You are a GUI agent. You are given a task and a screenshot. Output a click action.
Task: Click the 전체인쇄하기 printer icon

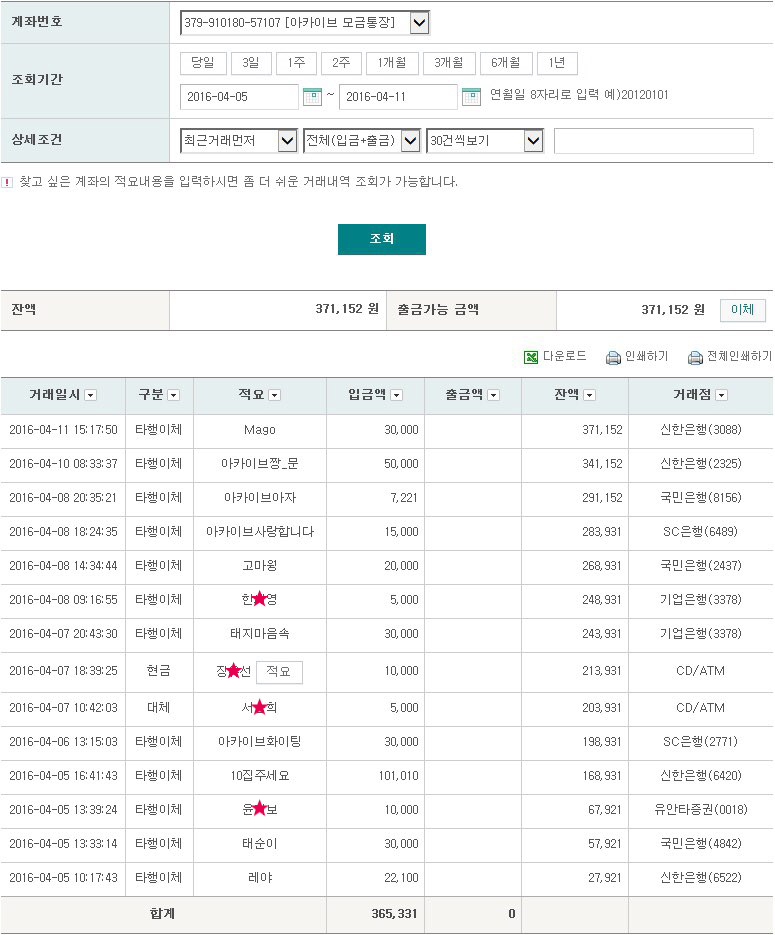coord(695,357)
